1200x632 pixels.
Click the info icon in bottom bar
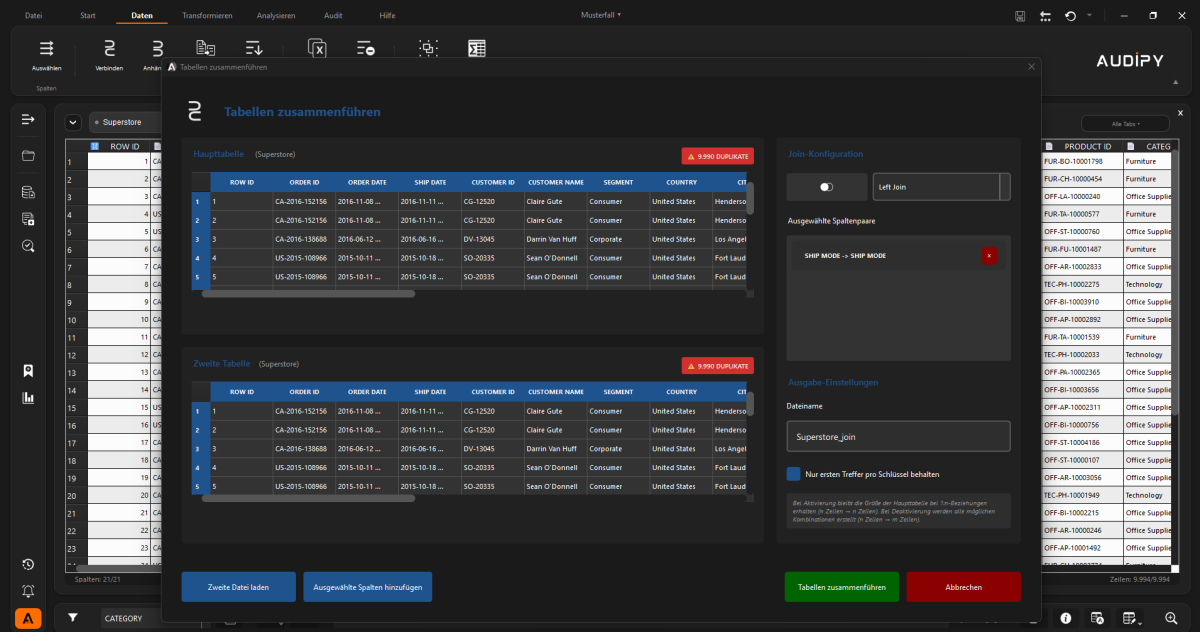1066,618
